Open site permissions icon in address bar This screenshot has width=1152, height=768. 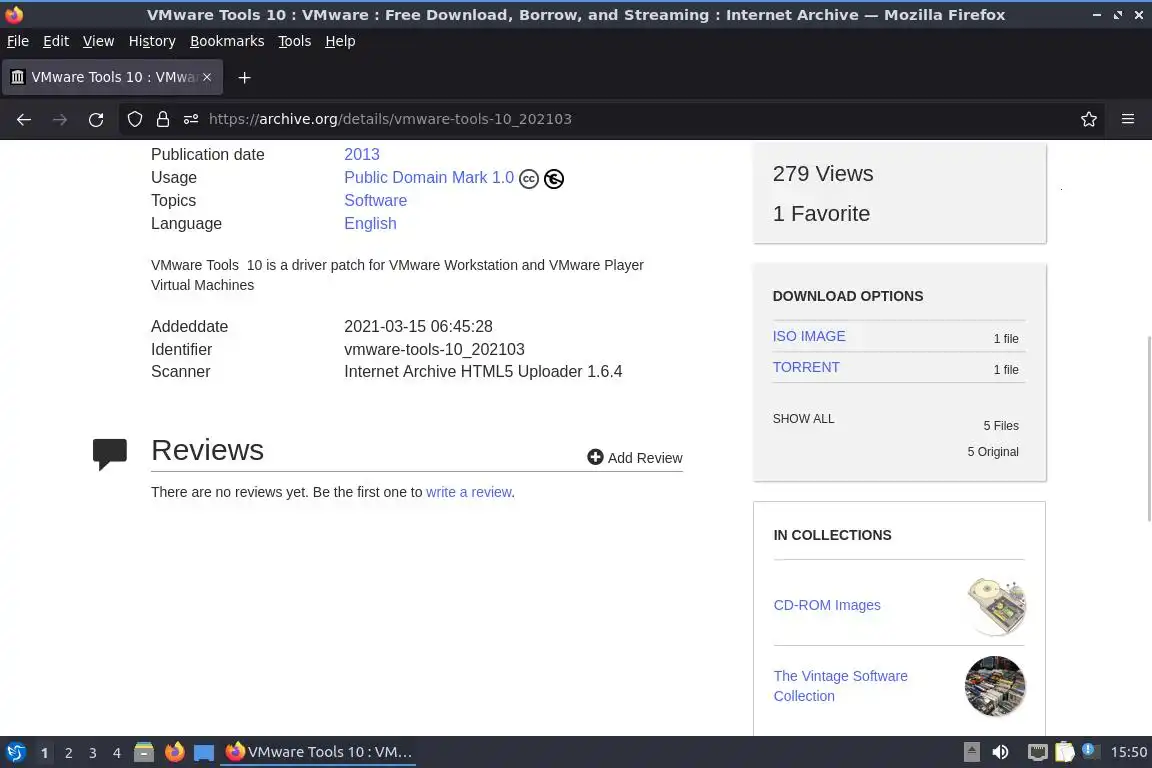191,119
